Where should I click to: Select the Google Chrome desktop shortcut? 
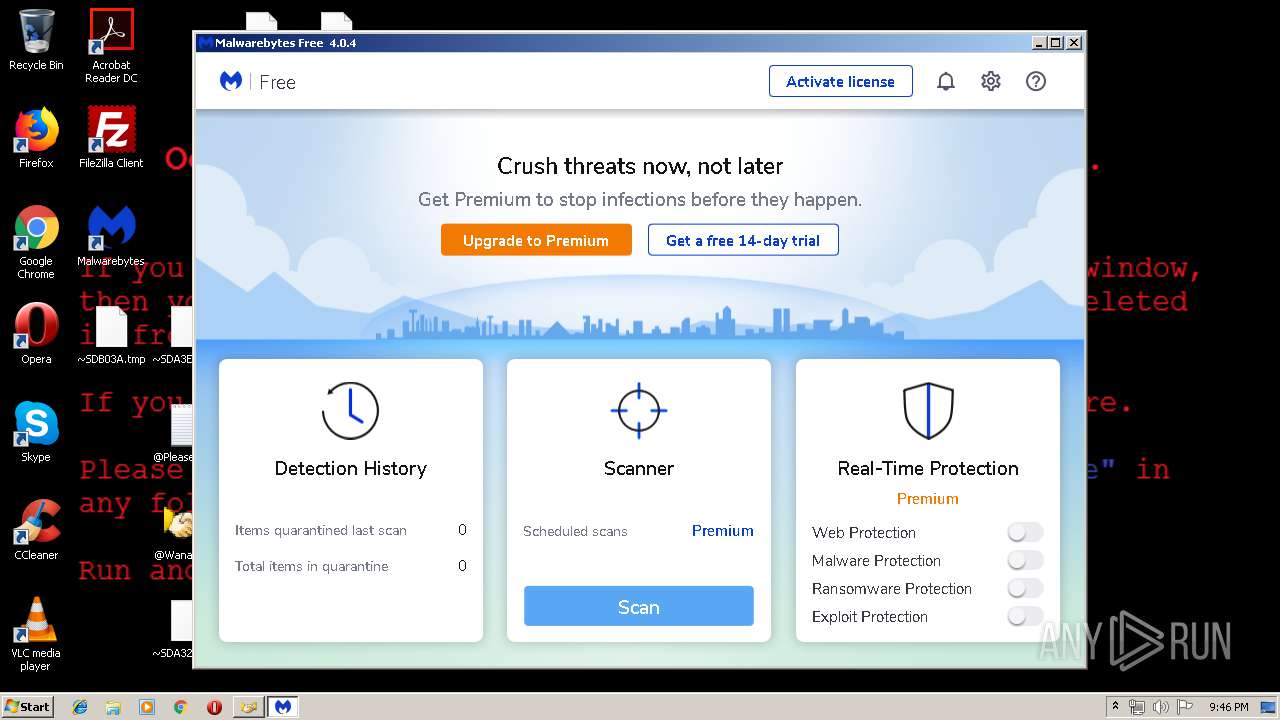pos(36,242)
